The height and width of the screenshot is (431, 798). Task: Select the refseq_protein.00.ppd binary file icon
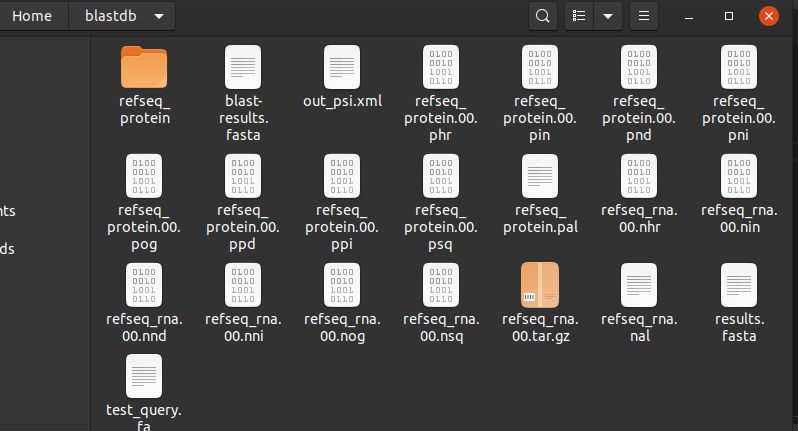(243, 176)
